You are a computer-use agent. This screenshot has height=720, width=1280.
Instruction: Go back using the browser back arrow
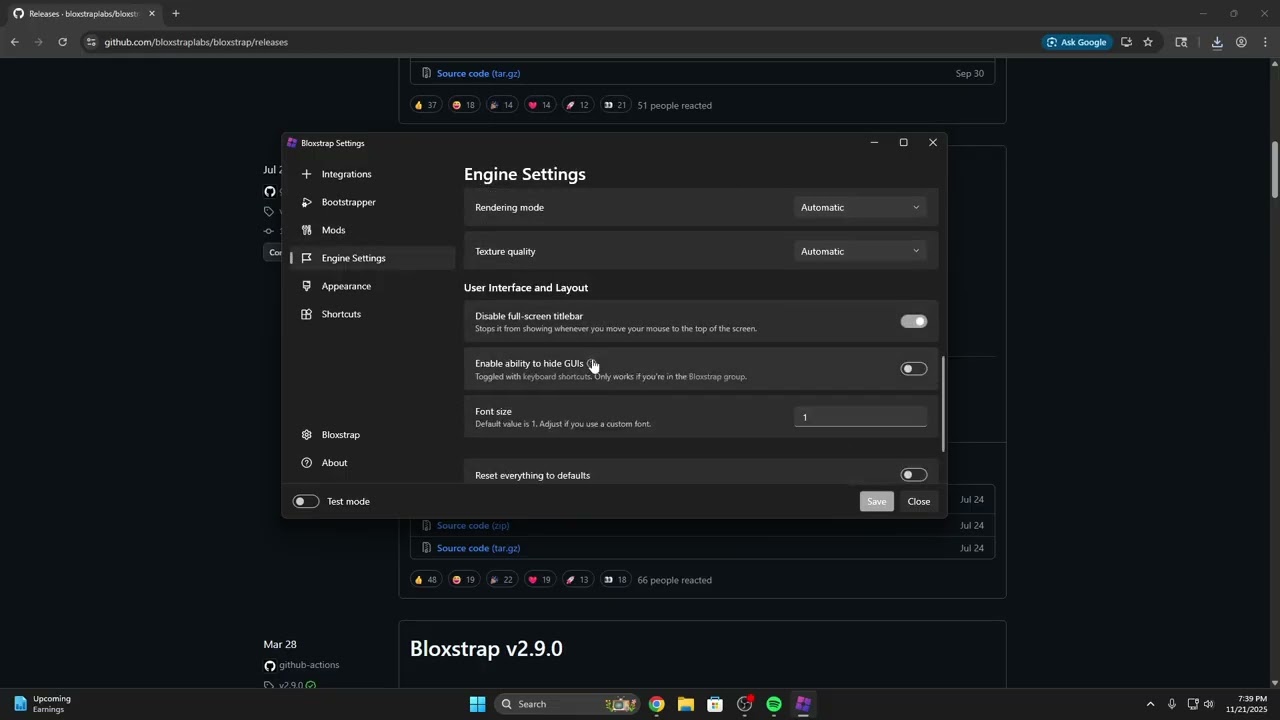click(x=14, y=42)
